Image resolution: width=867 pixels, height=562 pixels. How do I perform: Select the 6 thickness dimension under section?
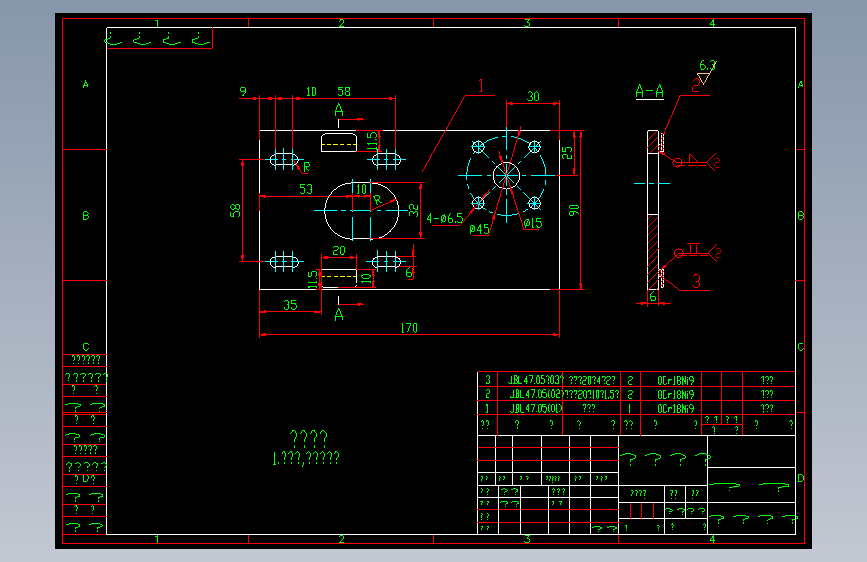coord(652,296)
